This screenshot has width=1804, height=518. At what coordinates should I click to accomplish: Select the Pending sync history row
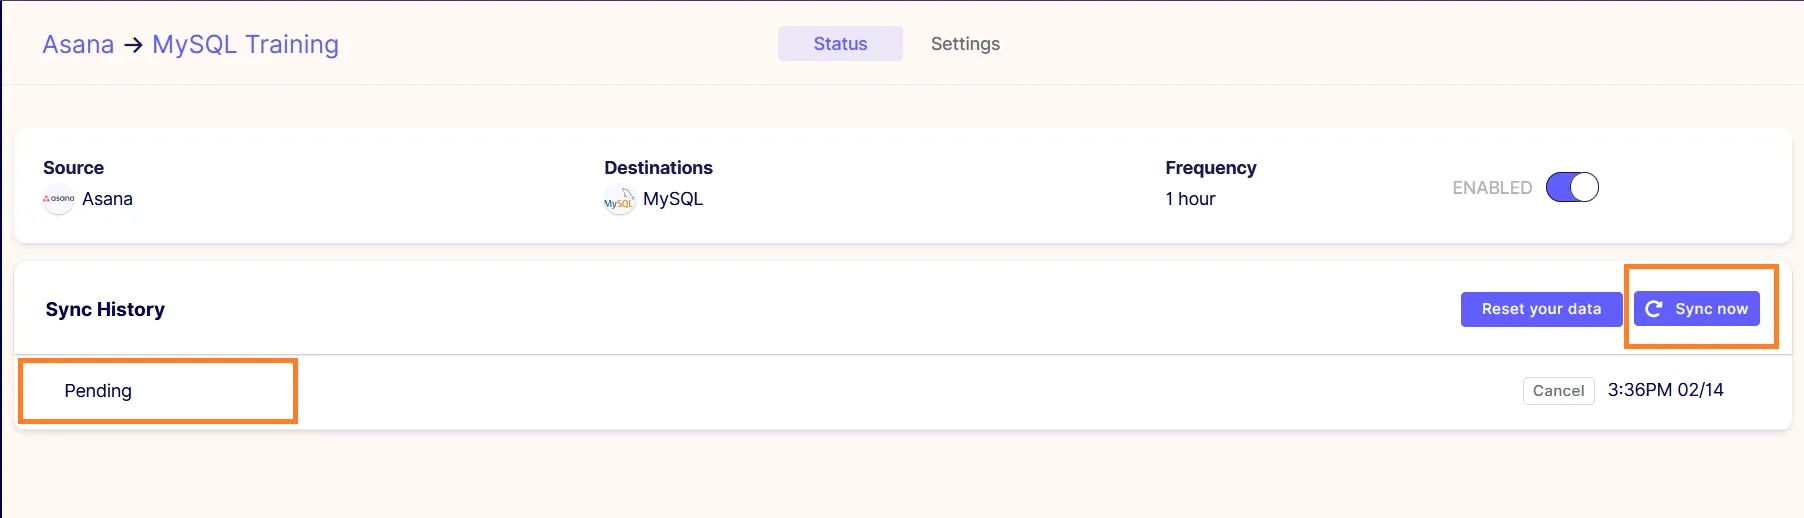click(x=902, y=391)
